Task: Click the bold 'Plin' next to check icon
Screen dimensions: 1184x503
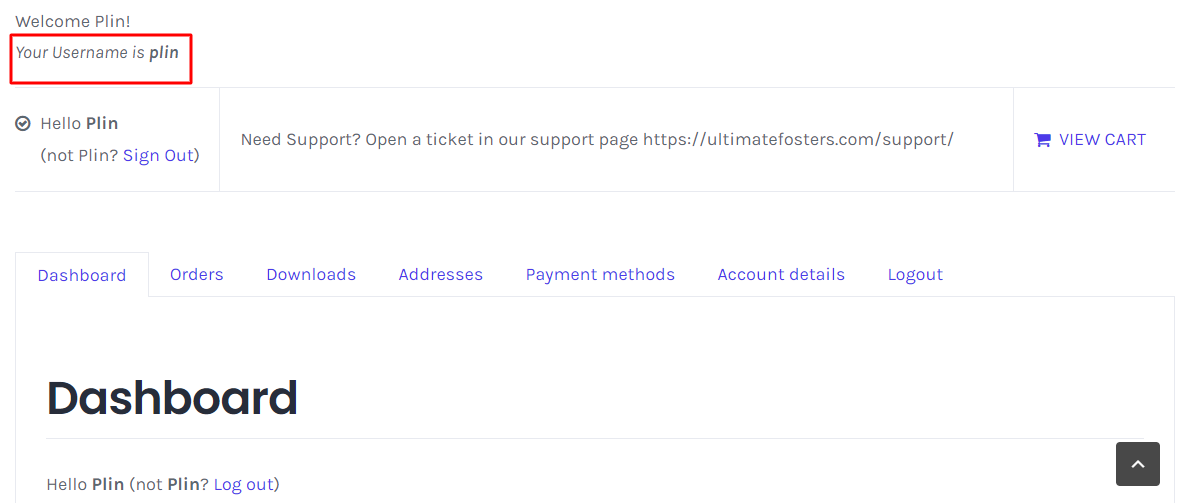Action: point(102,124)
